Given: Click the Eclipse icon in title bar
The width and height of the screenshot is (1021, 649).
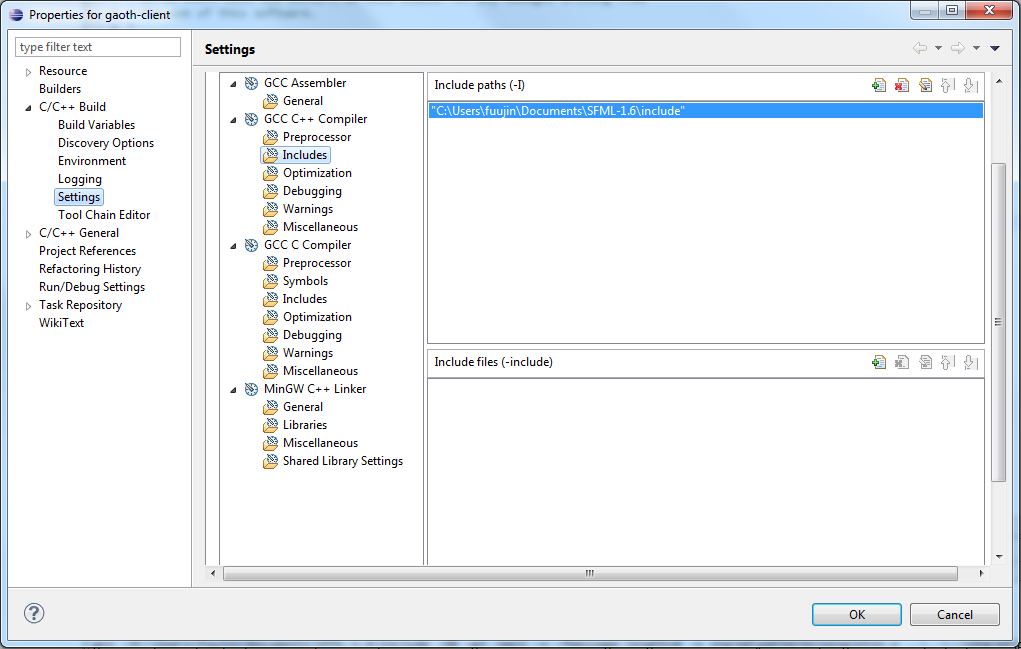Looking at the screenshot, I should point(16,14).
